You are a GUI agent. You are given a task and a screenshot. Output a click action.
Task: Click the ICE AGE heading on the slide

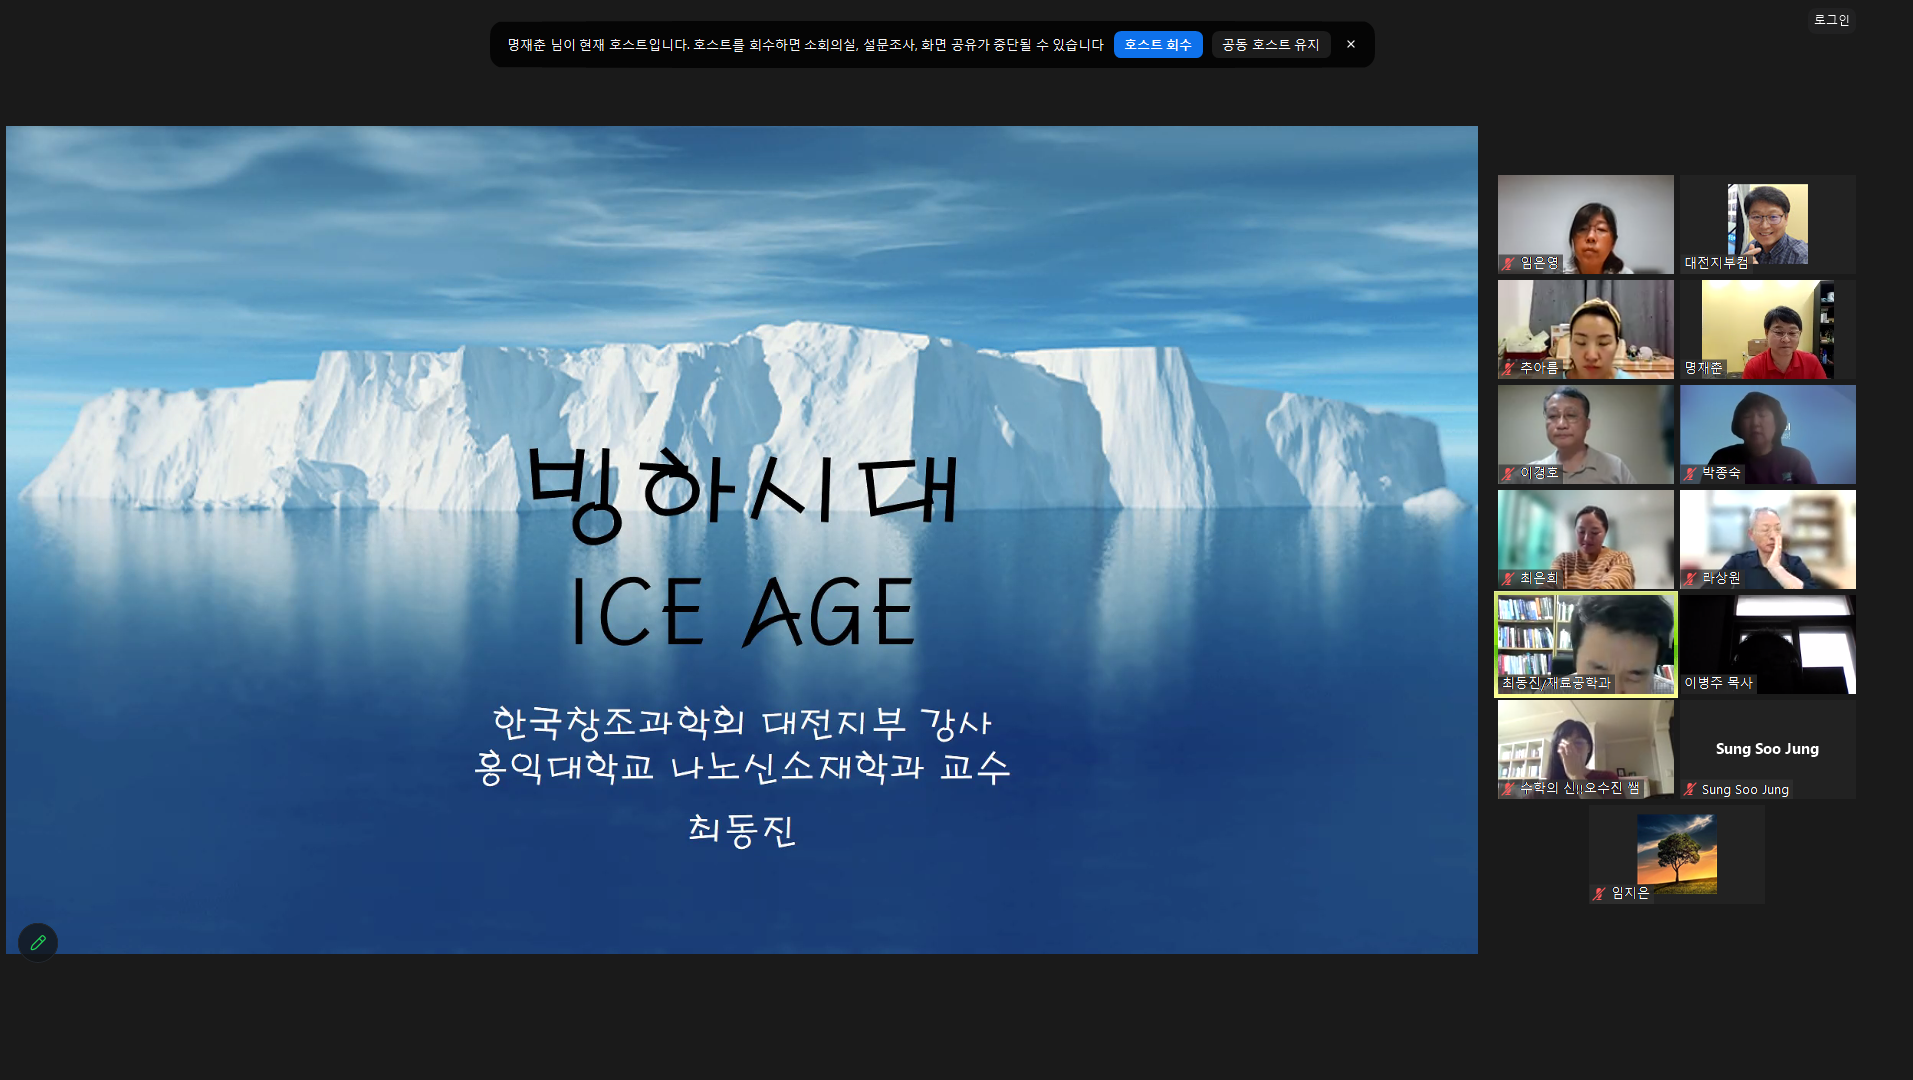click(x=743, y=612)
